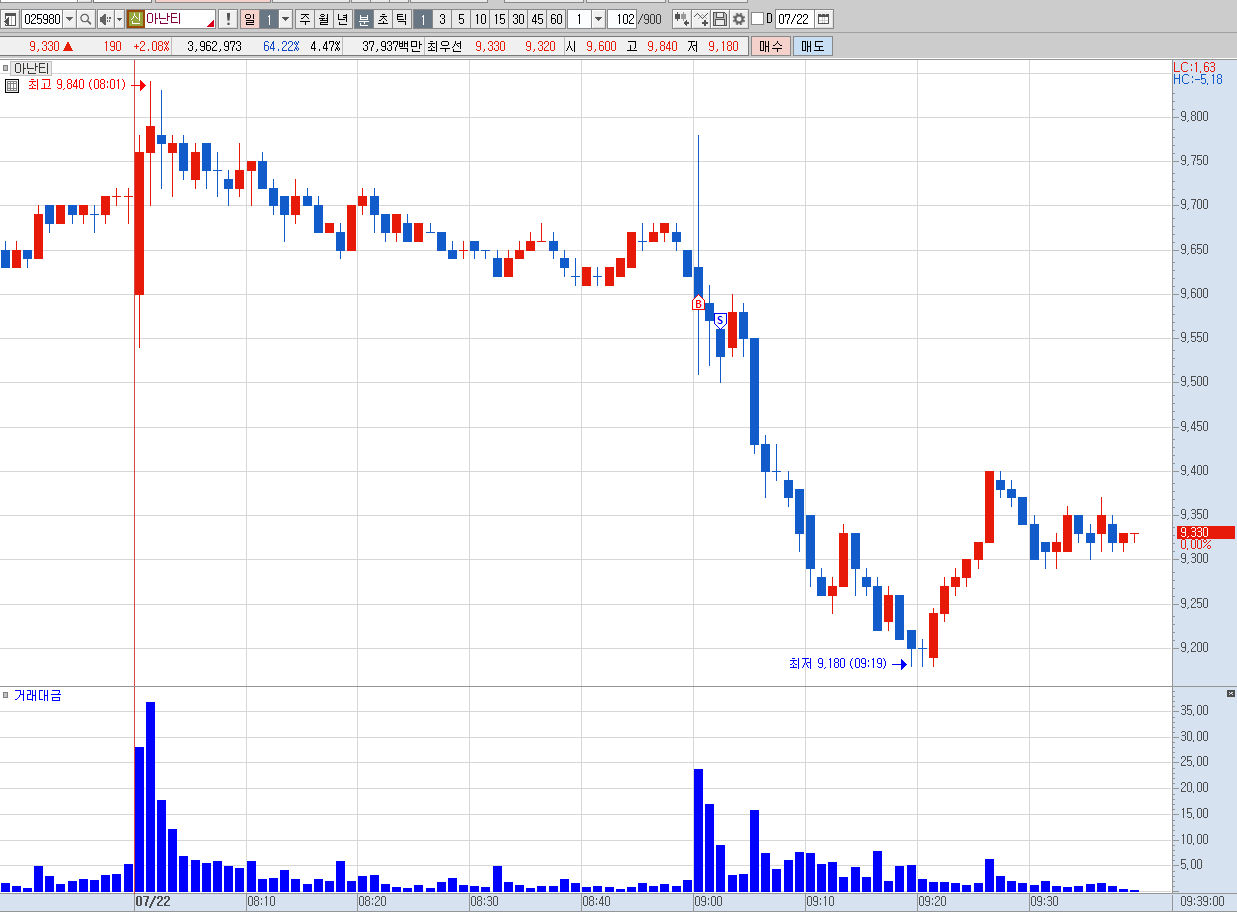Open the dropdown beside the 일 period number
Image resolution: width=1237 pixels, height=912 pixels.
tap(285, 19)
